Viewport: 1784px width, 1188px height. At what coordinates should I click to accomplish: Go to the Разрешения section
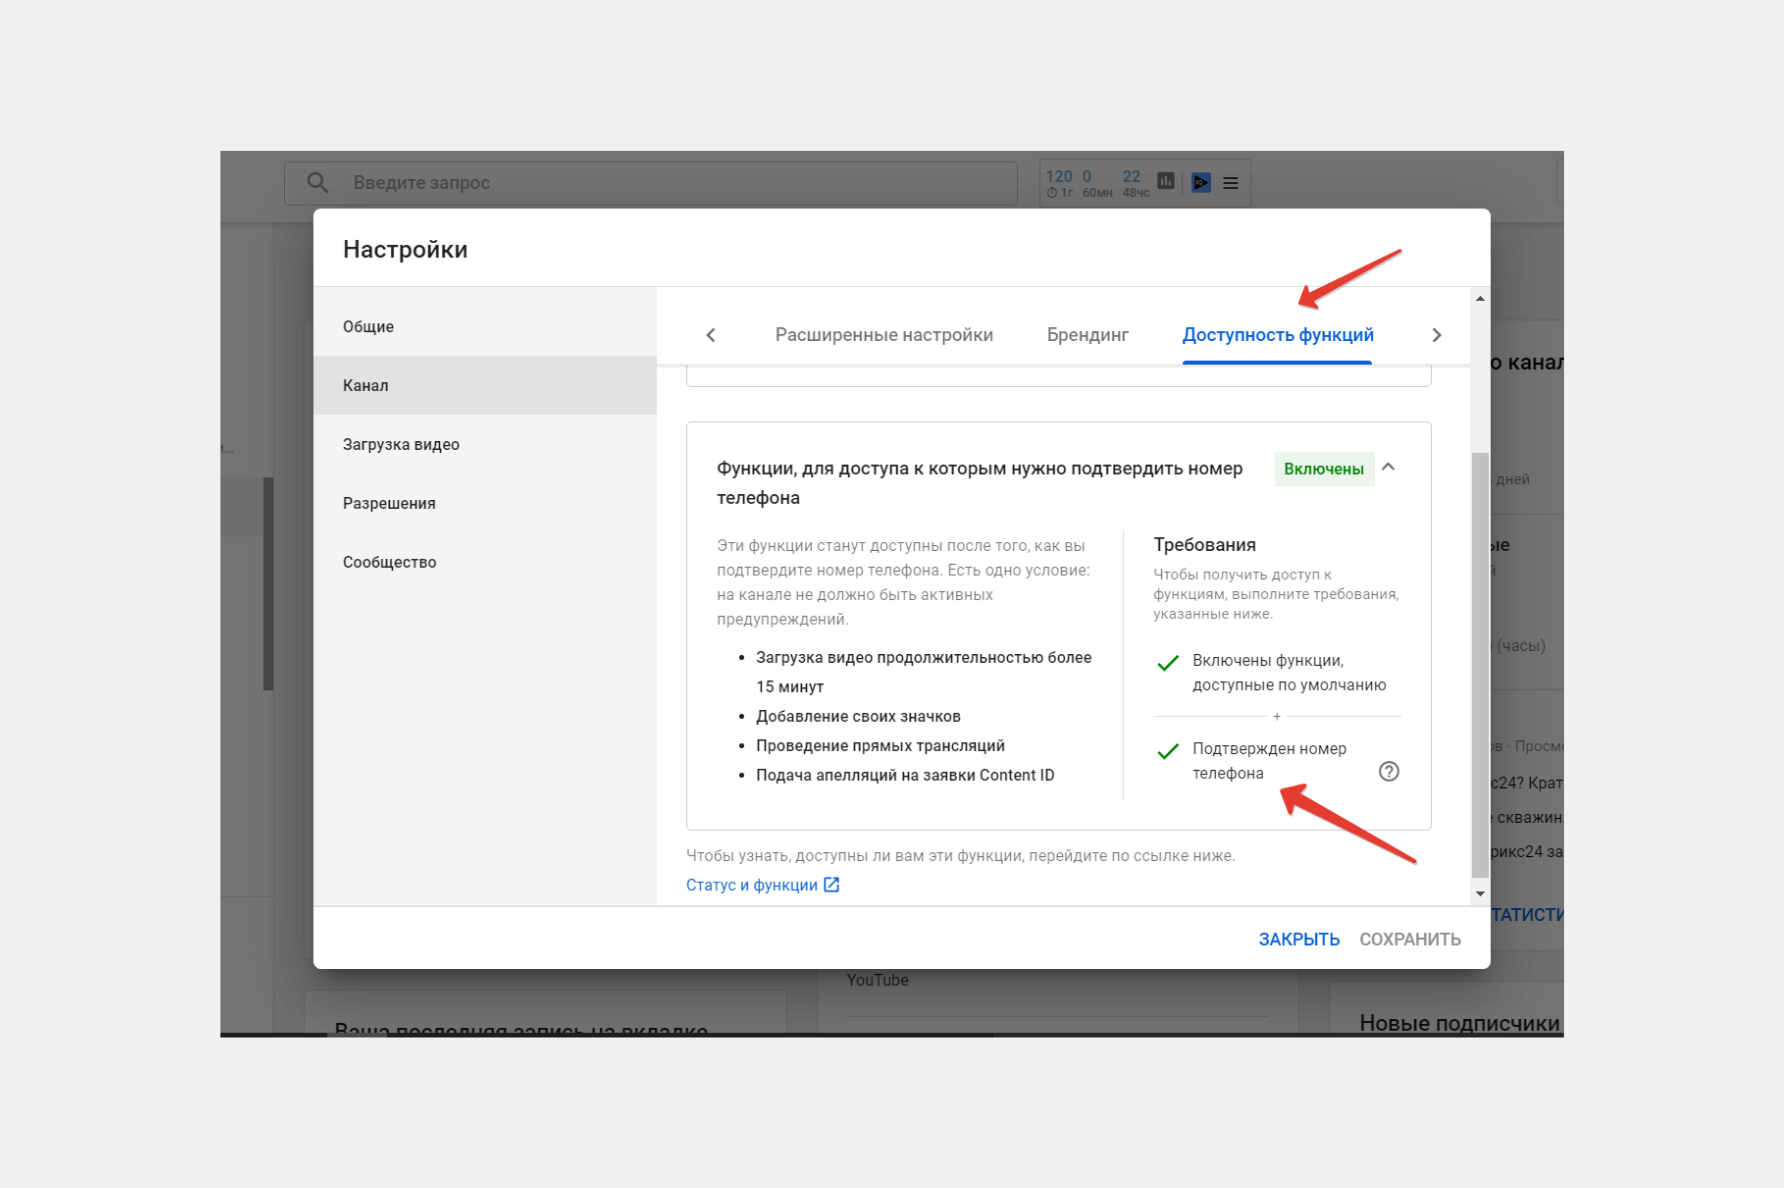pyautogui.click(x=389, y=504)
